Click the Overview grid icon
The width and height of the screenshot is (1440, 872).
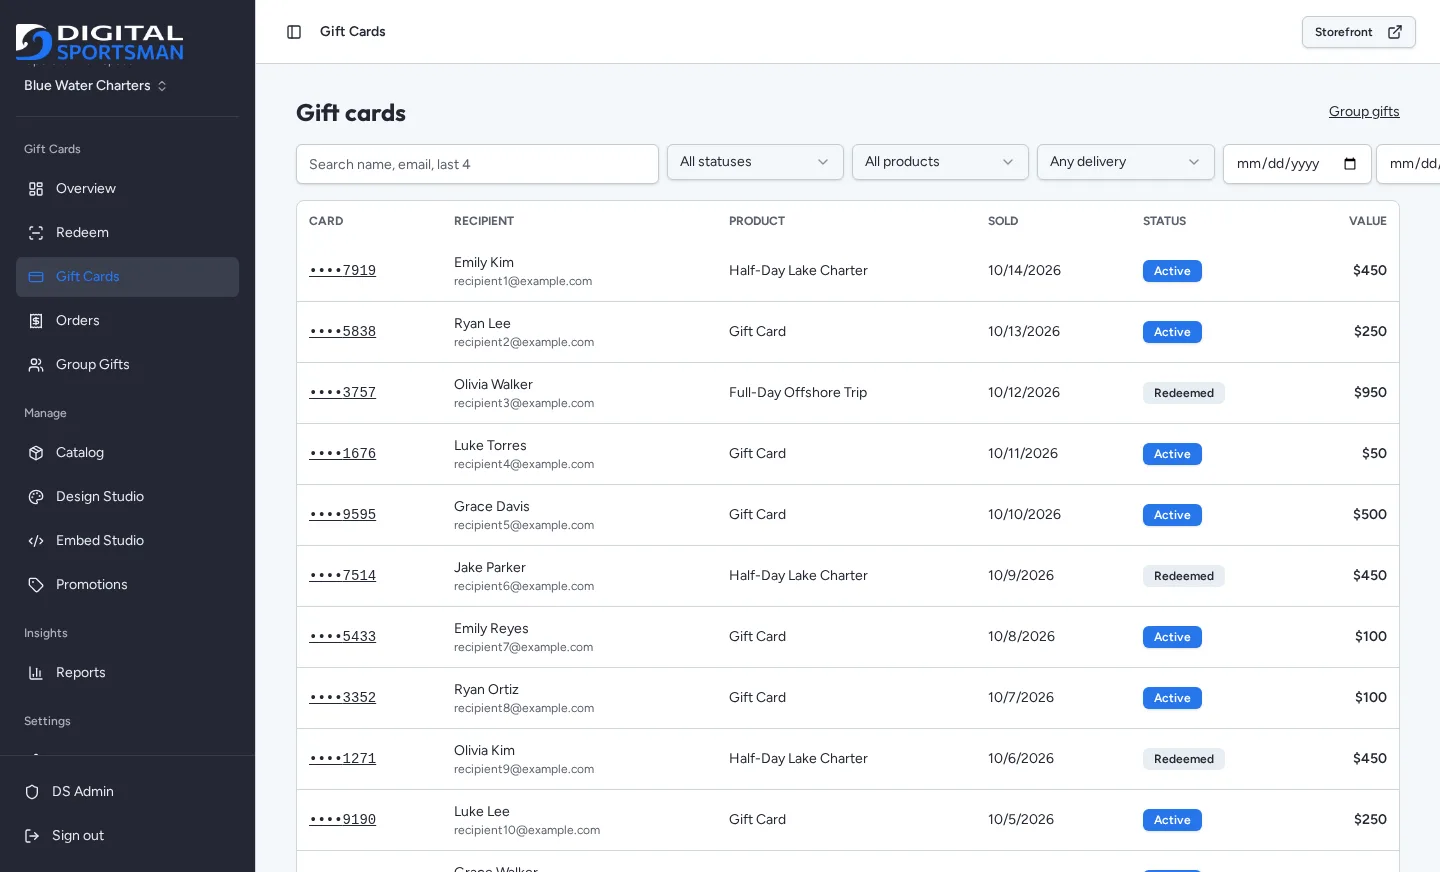pyautogui.click(x=36, y=189)
